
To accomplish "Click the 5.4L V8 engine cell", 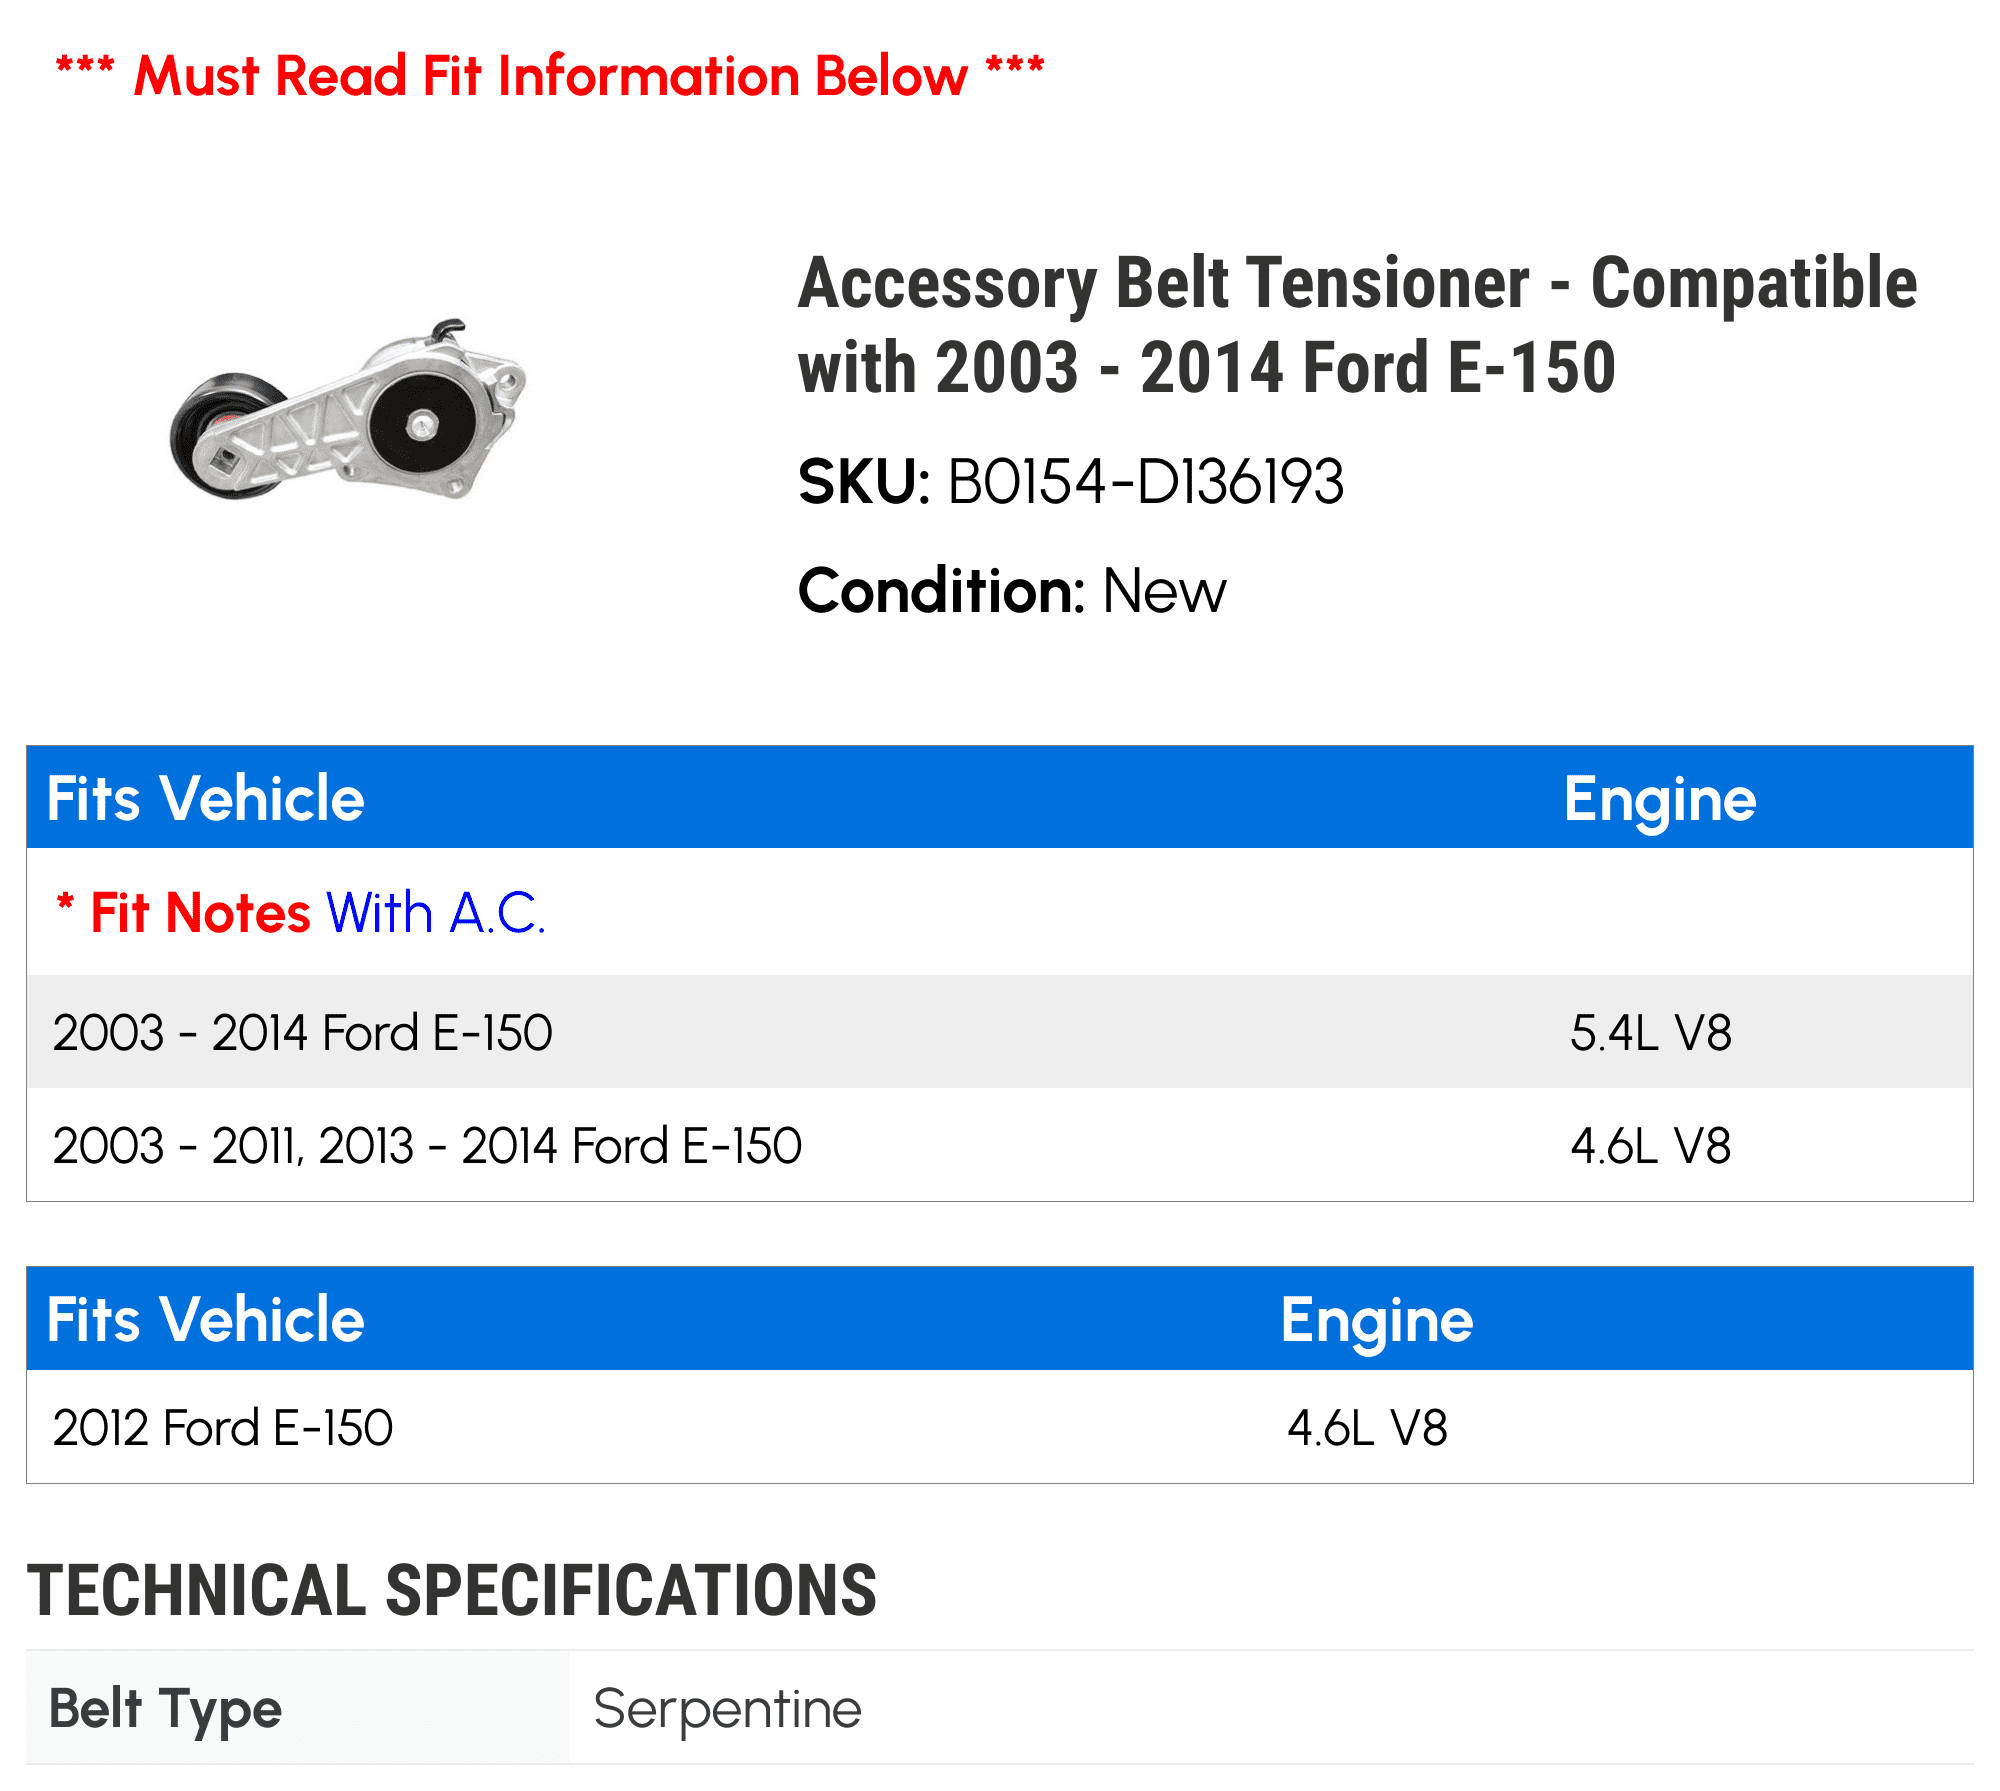I will 1651,1033.
